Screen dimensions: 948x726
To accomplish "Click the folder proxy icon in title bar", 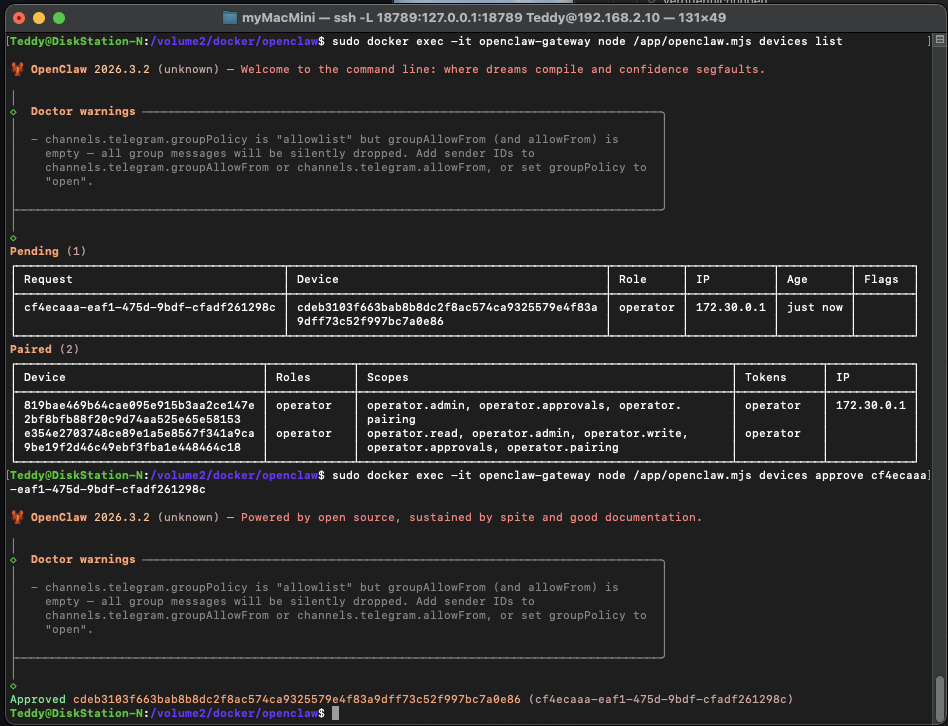I will click(x=229, y=18).
